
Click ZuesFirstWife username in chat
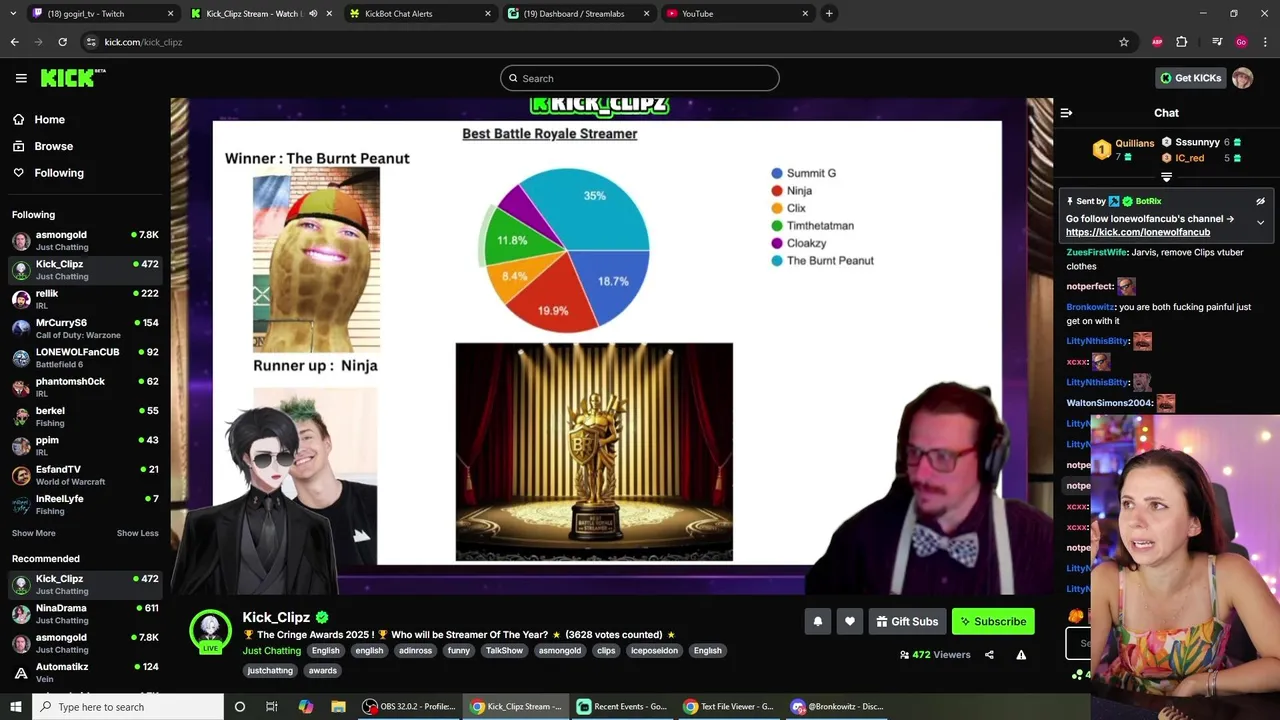pos(1096,252)
